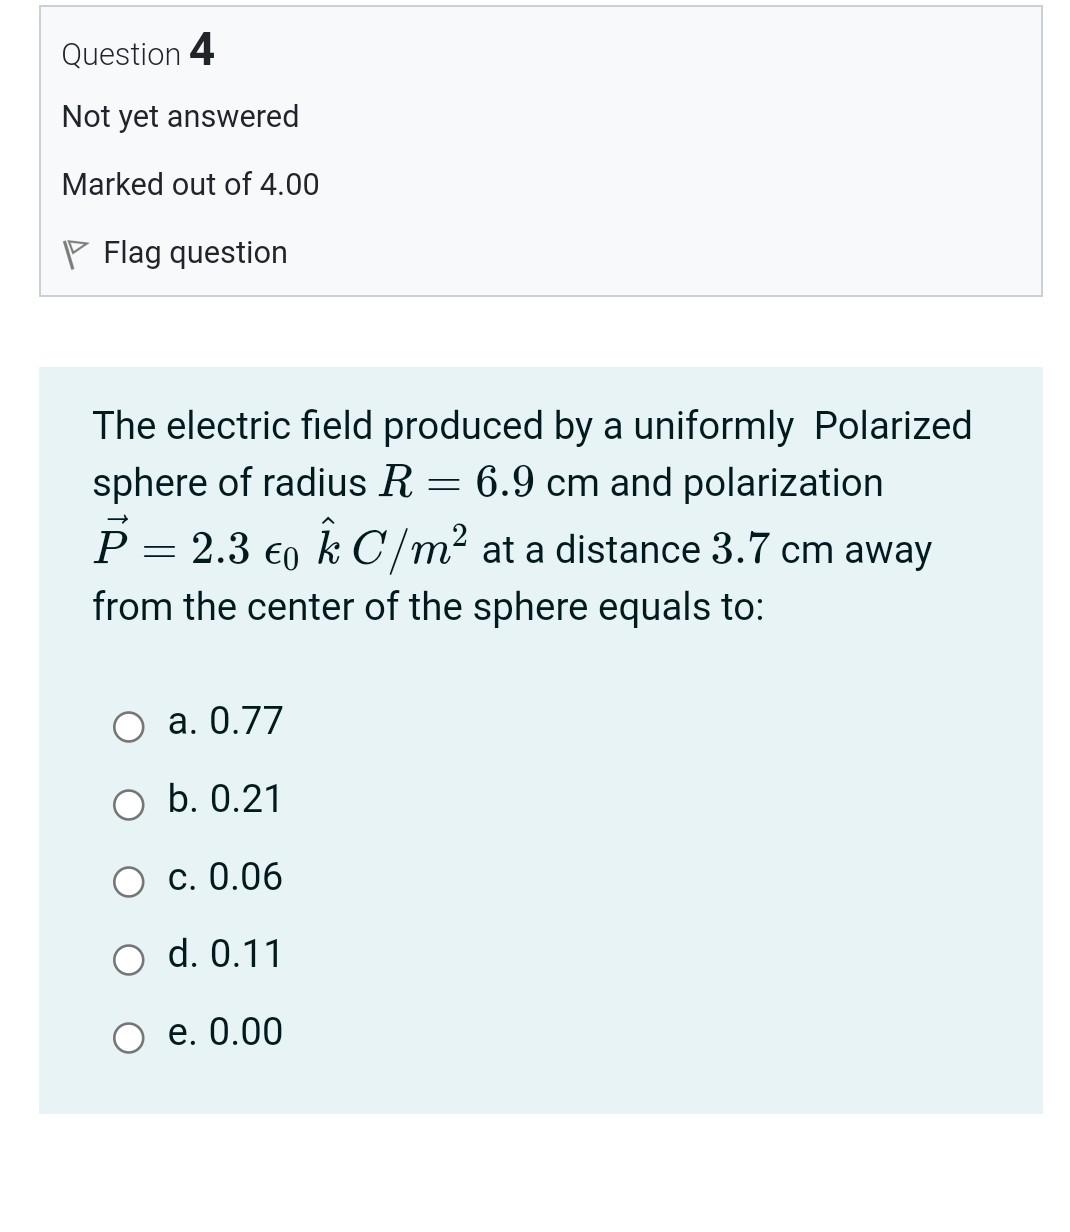Click the question text's first line

[x=532, y=426]
